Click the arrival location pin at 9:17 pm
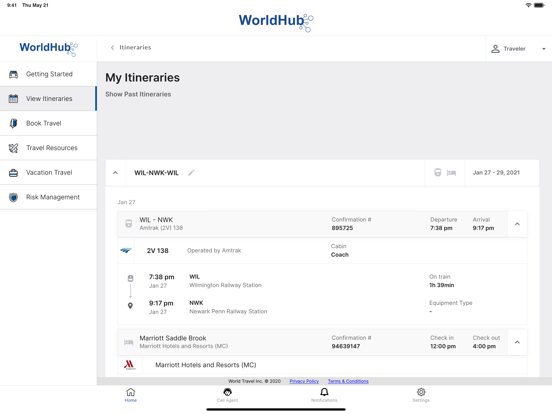Screen dimensions: 552x414 (130, 306)
